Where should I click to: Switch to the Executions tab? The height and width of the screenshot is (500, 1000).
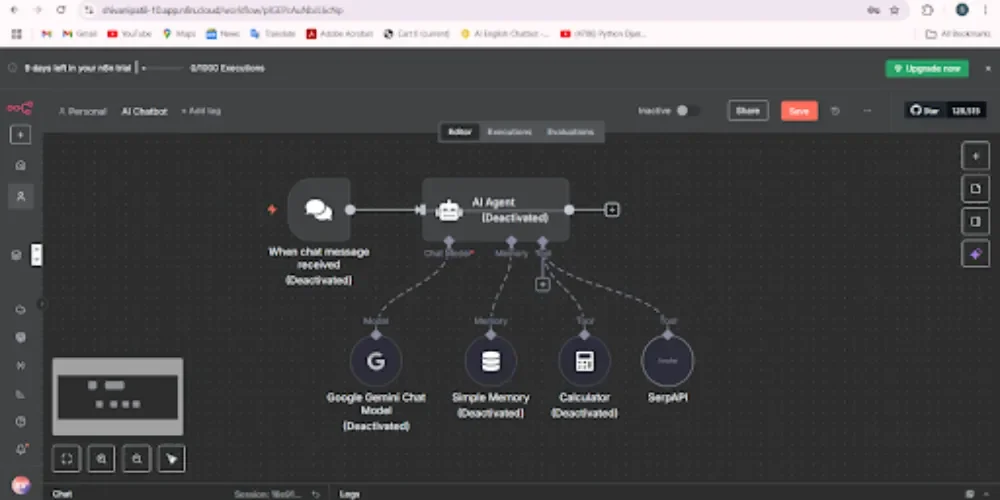point(509,132)
